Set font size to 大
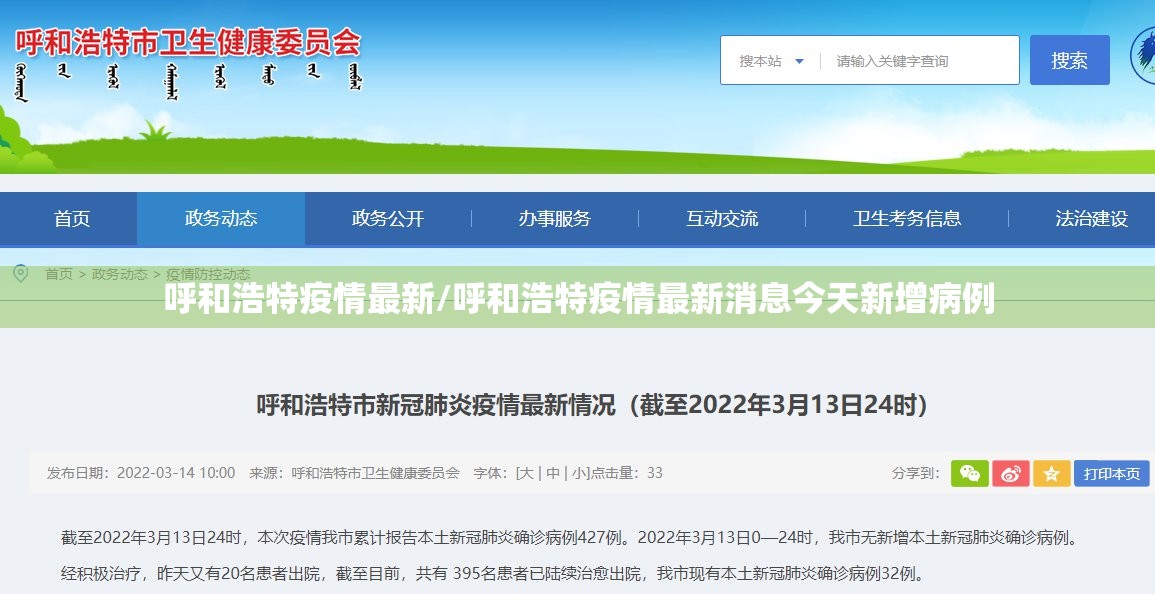 pos(526,473)
